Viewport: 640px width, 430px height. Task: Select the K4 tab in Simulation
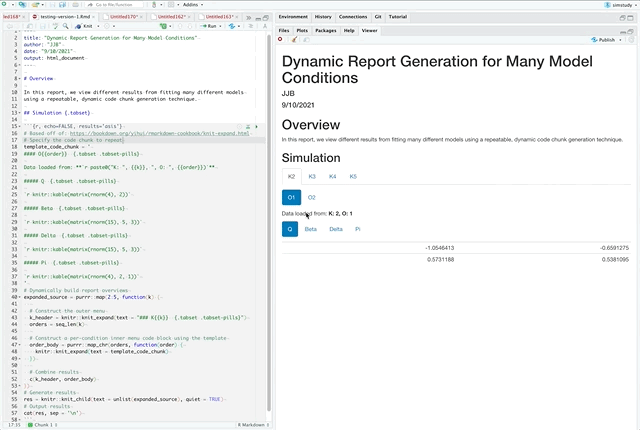coord(332,176)
